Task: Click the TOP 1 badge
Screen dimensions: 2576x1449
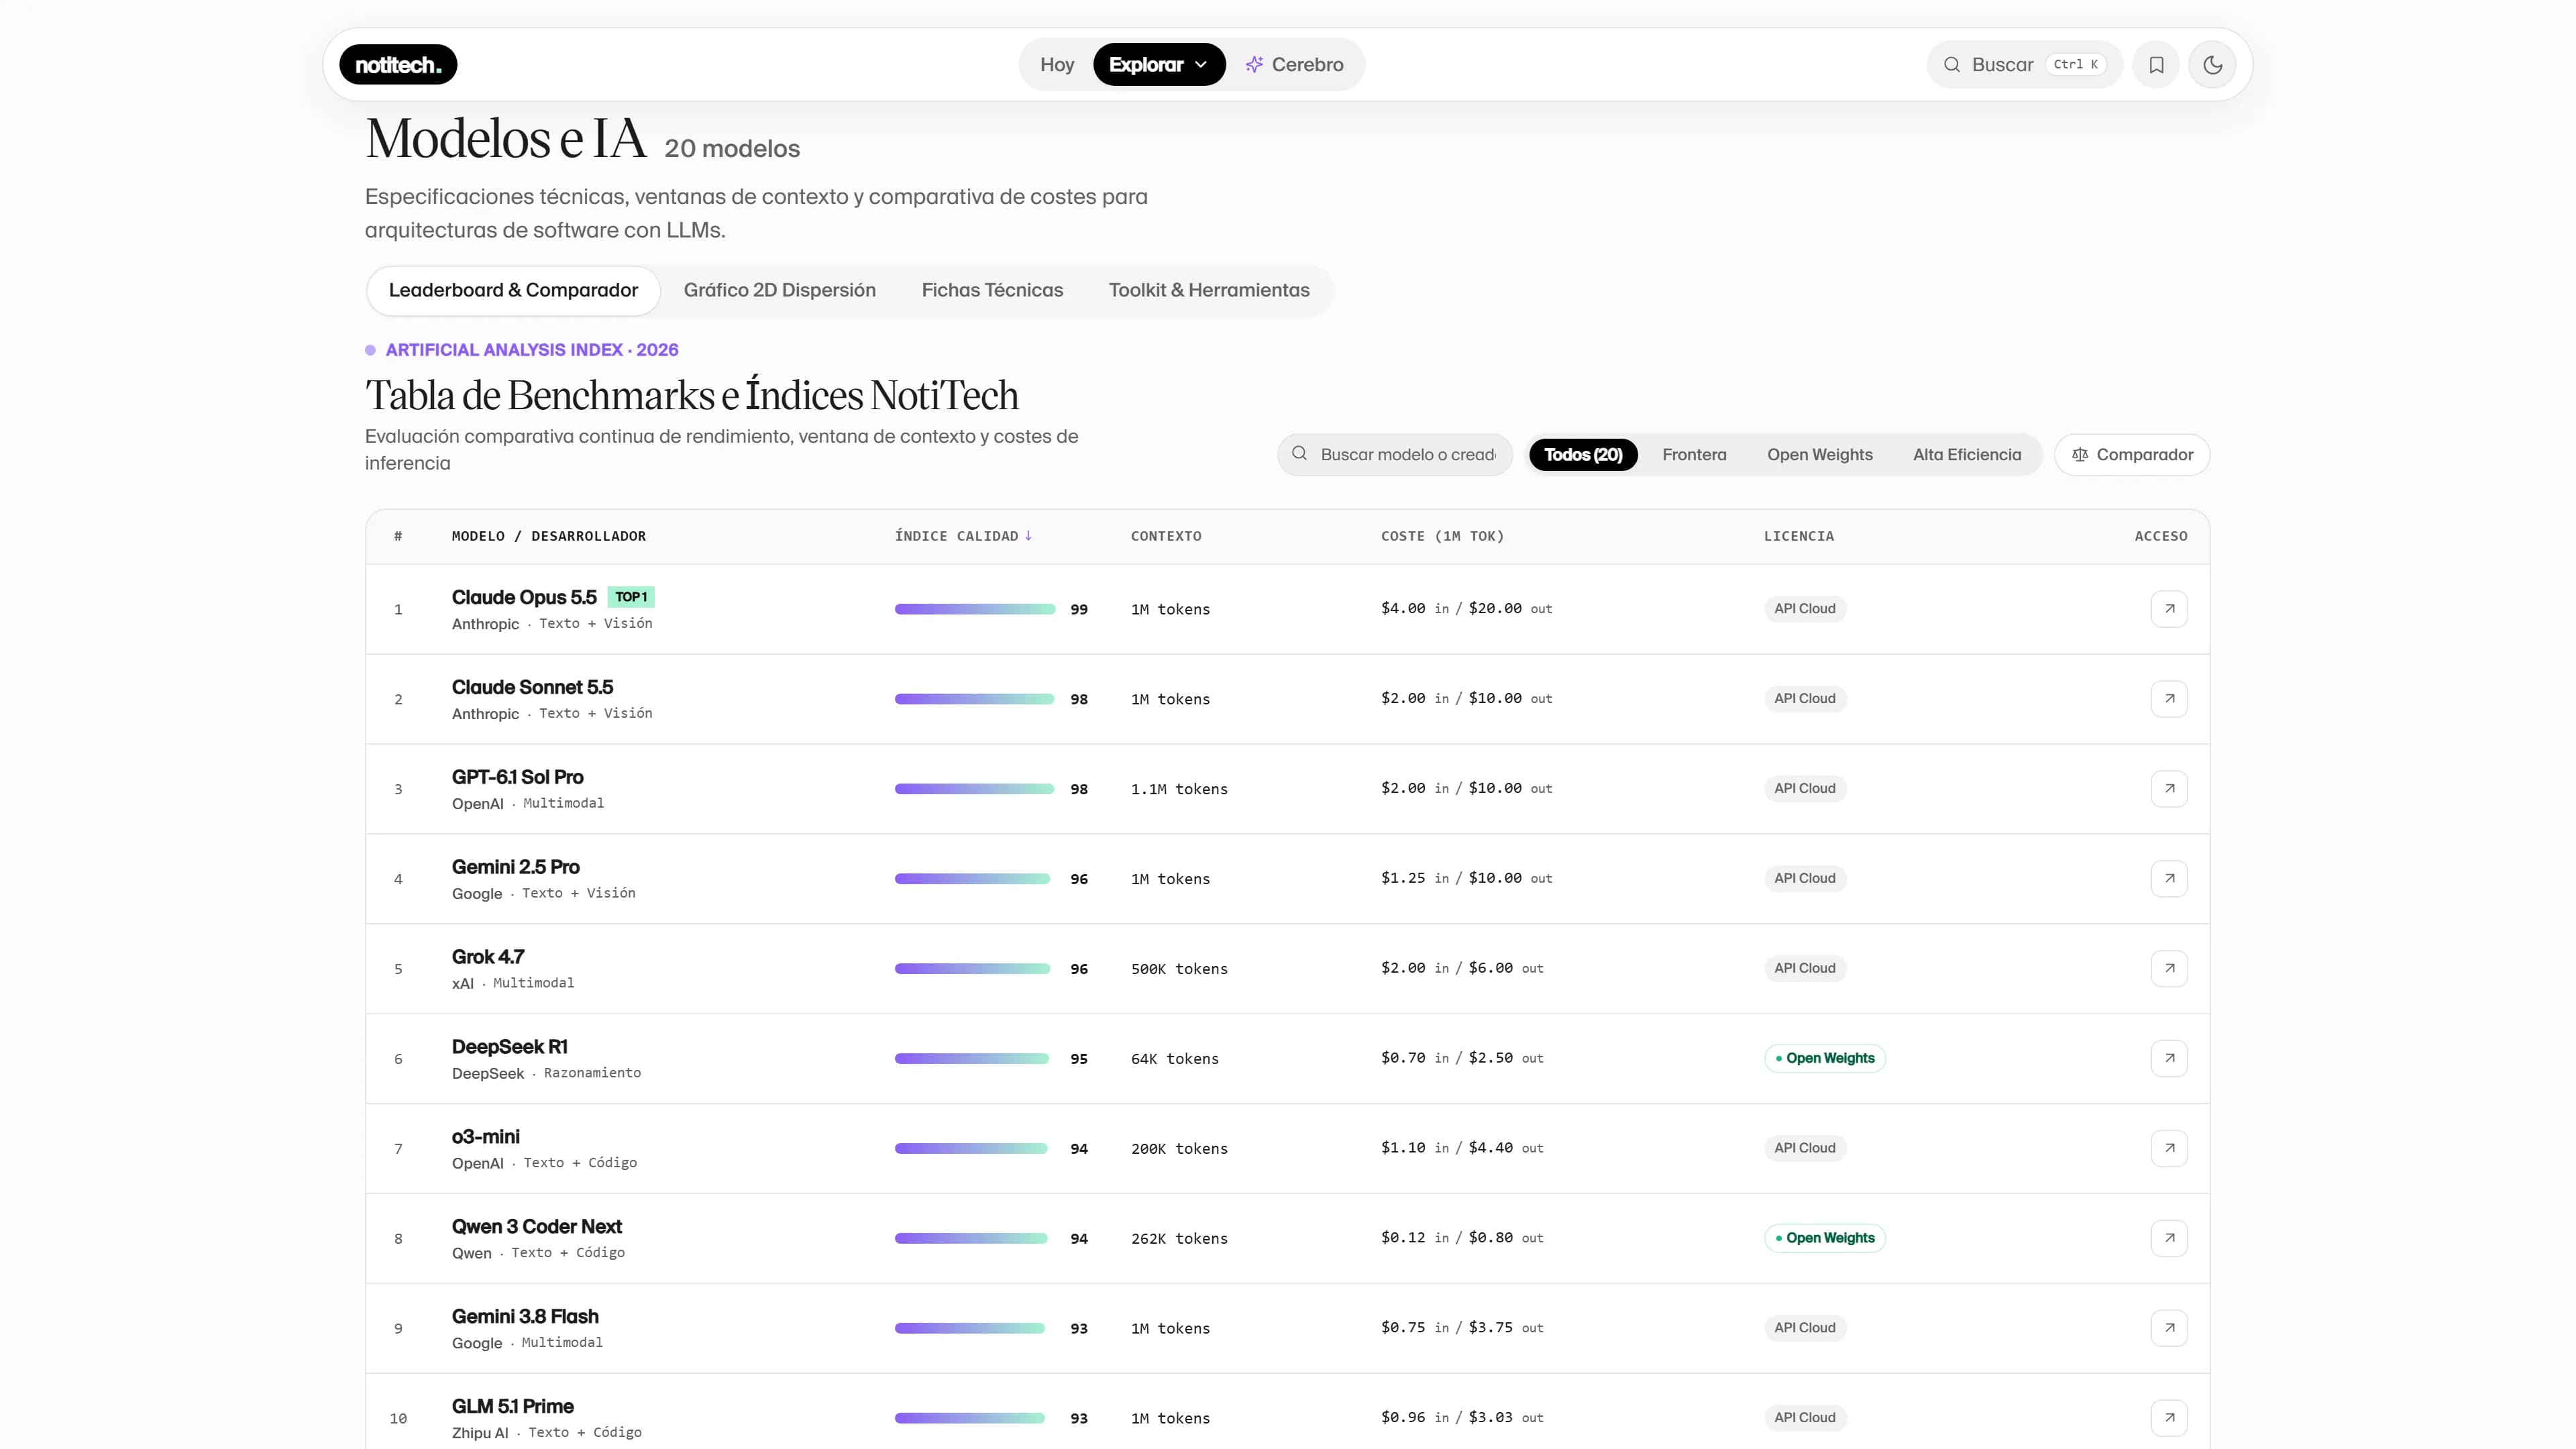Action: pyautogui.click(x=631, y=597)
